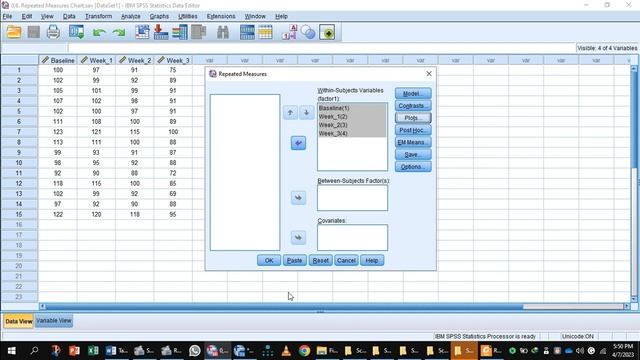
Task: Click the Plots... button
Action: pyautogui.click(x=413, y=118)
